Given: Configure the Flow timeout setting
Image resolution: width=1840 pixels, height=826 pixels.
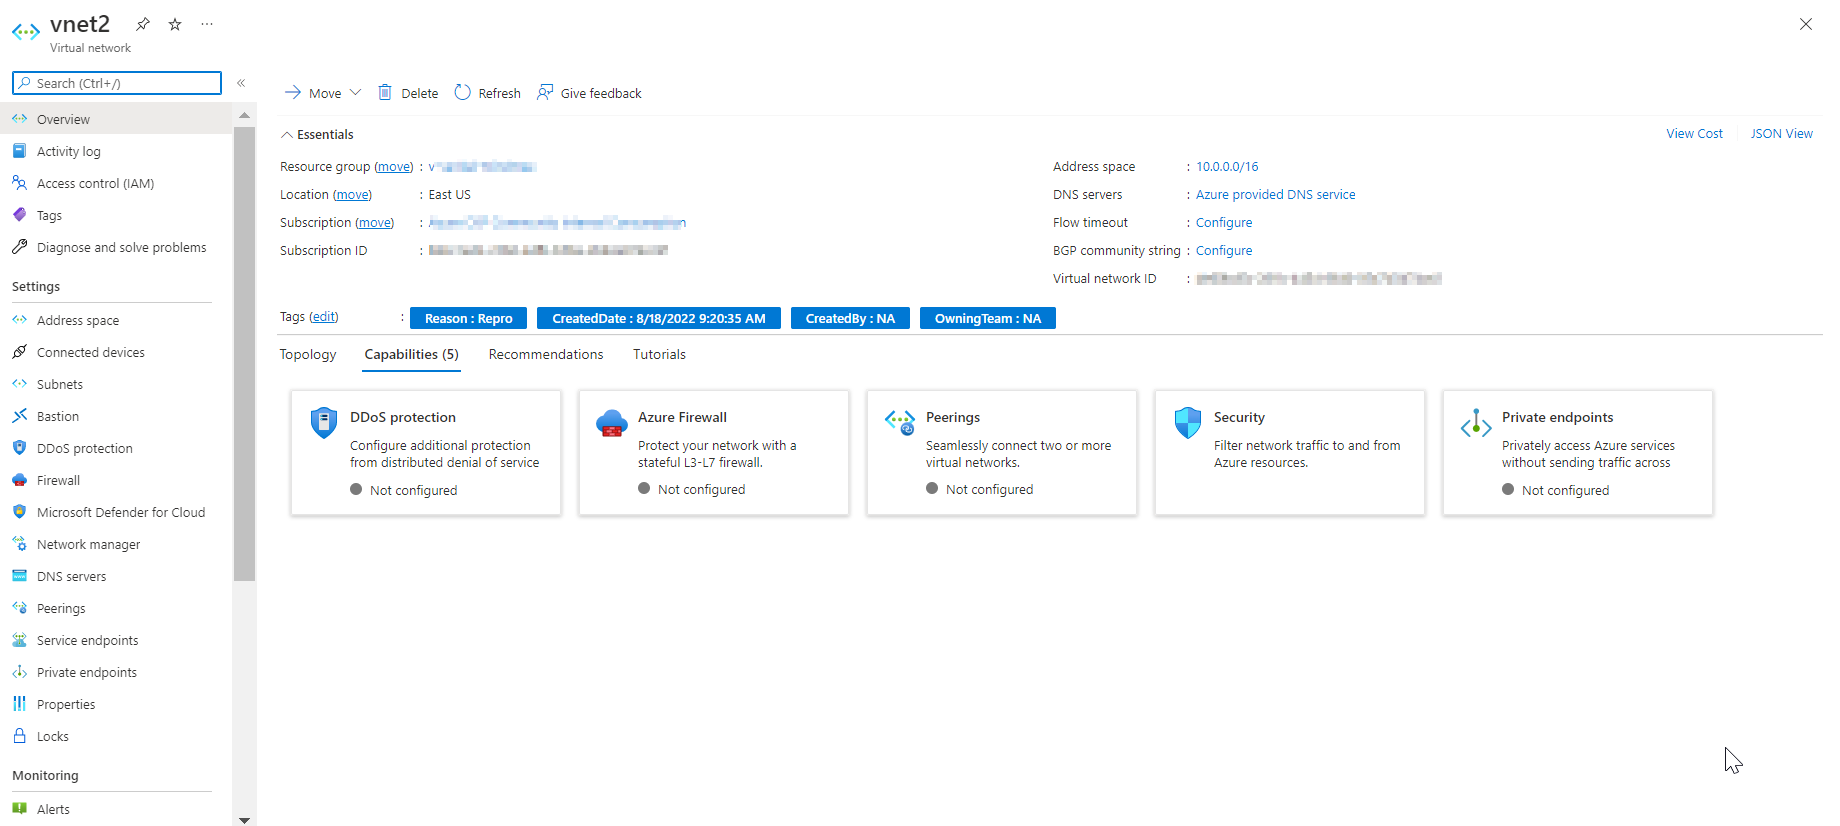Looking at the screenshot, I should 1224,223.
